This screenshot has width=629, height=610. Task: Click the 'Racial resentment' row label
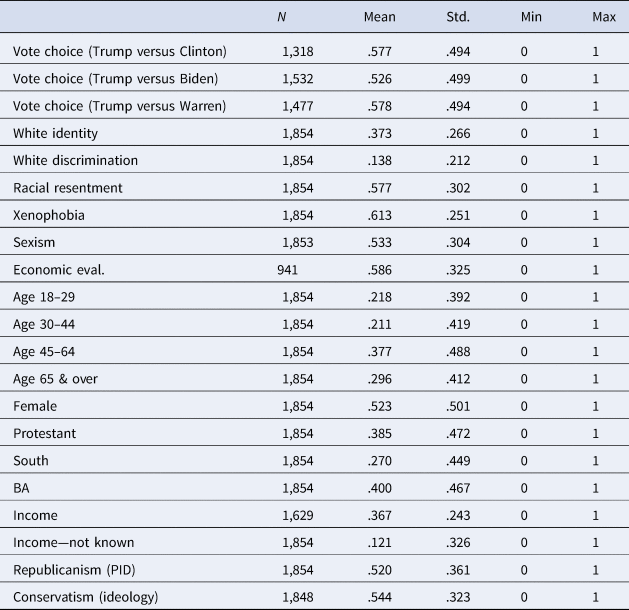point(66,187)
